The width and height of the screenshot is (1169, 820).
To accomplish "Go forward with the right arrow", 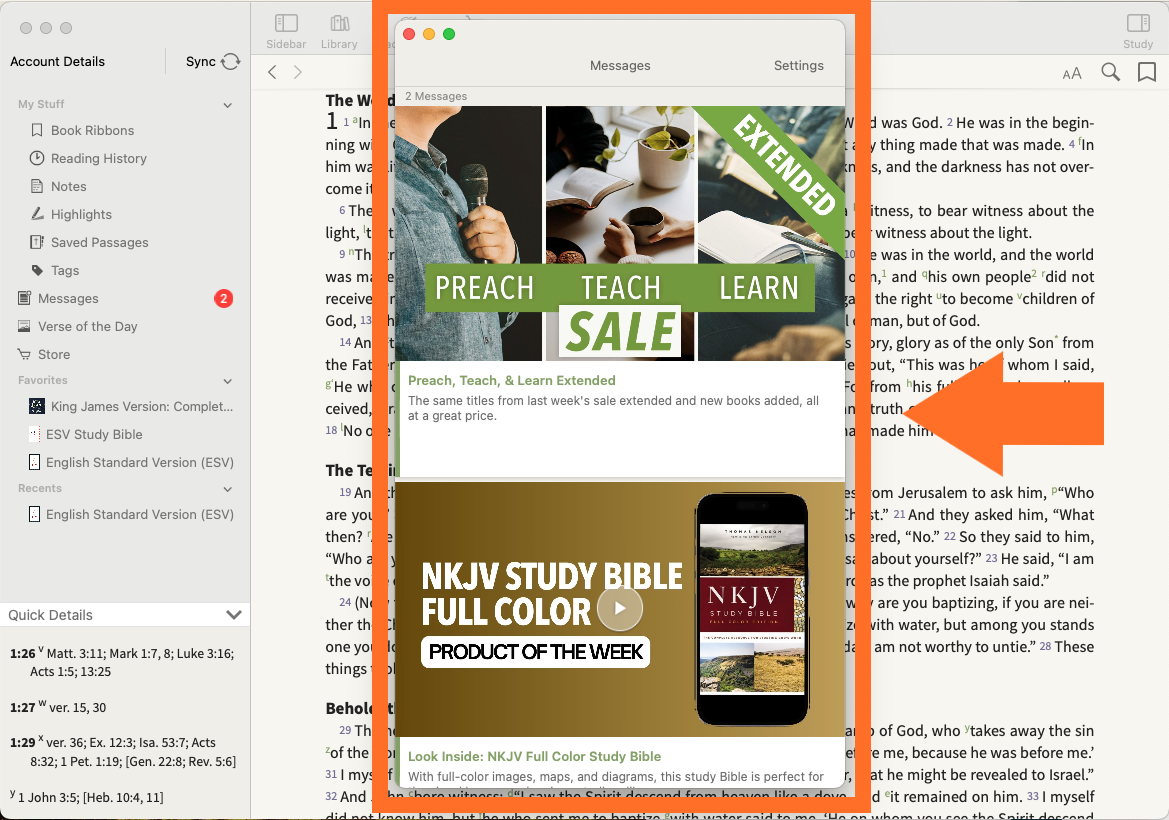I will tap(297, 72).
